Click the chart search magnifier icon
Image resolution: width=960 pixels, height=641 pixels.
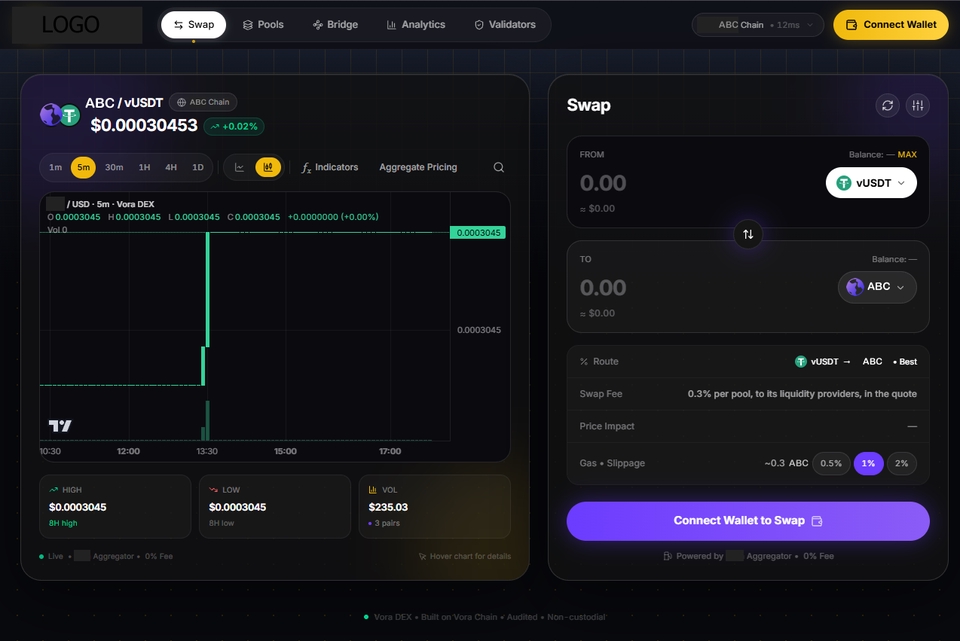click(499, 167)
